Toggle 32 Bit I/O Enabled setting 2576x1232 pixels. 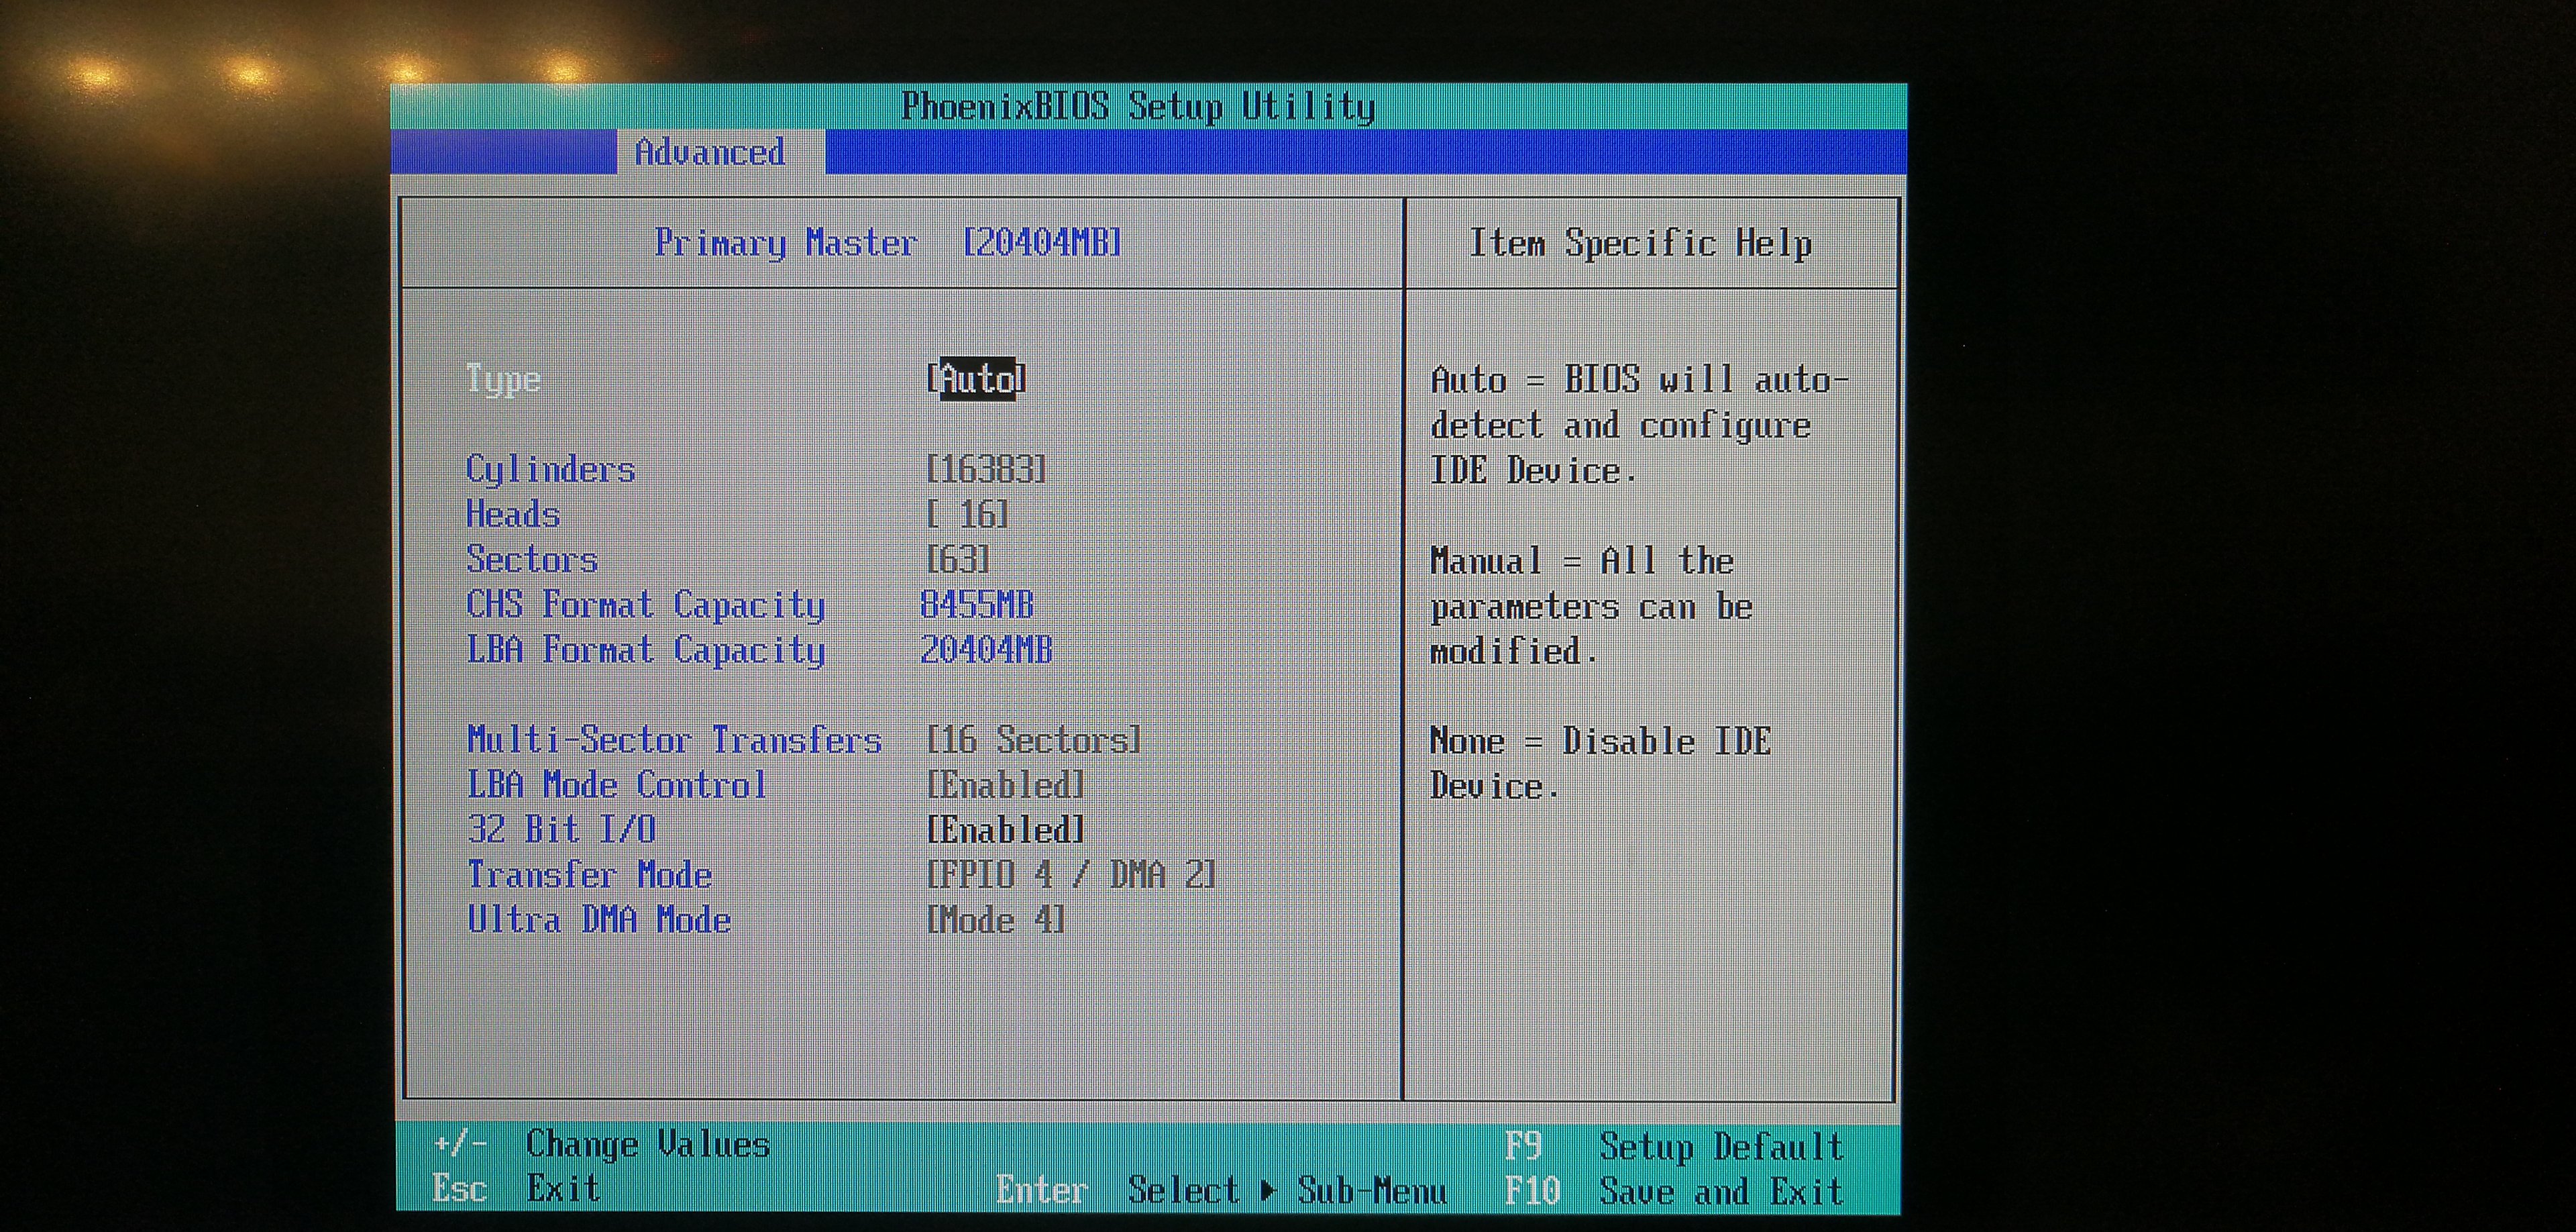[1005, 830]
